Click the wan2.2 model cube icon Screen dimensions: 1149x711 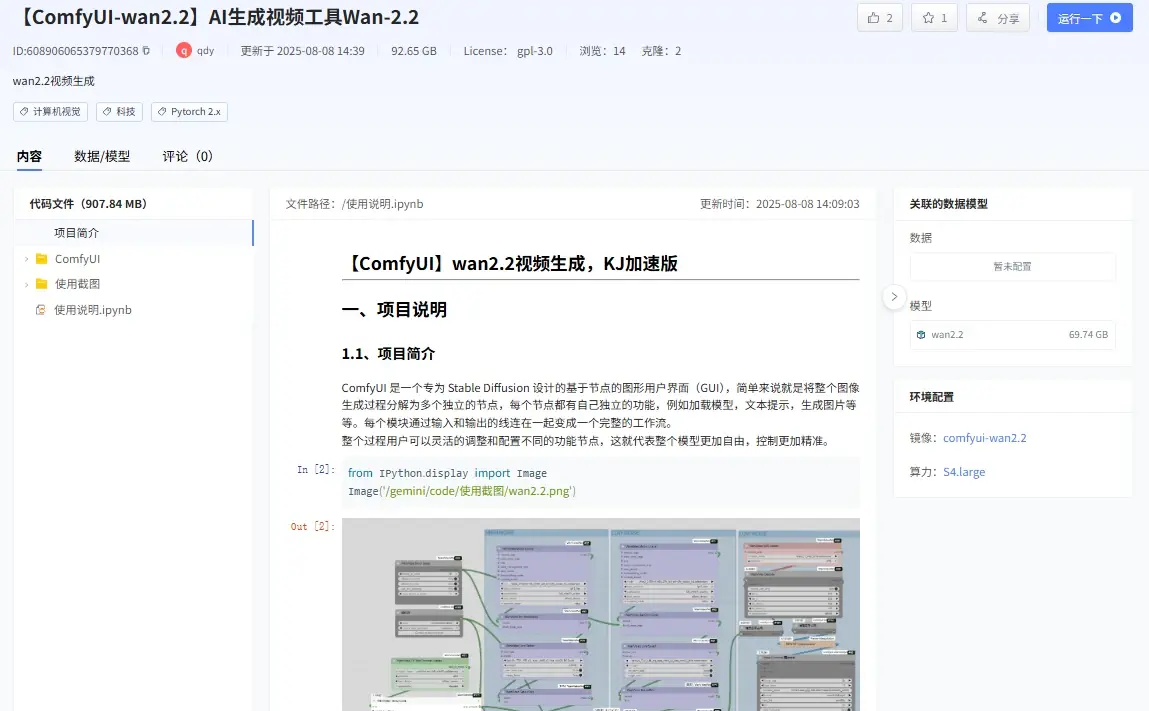point(921,335)
